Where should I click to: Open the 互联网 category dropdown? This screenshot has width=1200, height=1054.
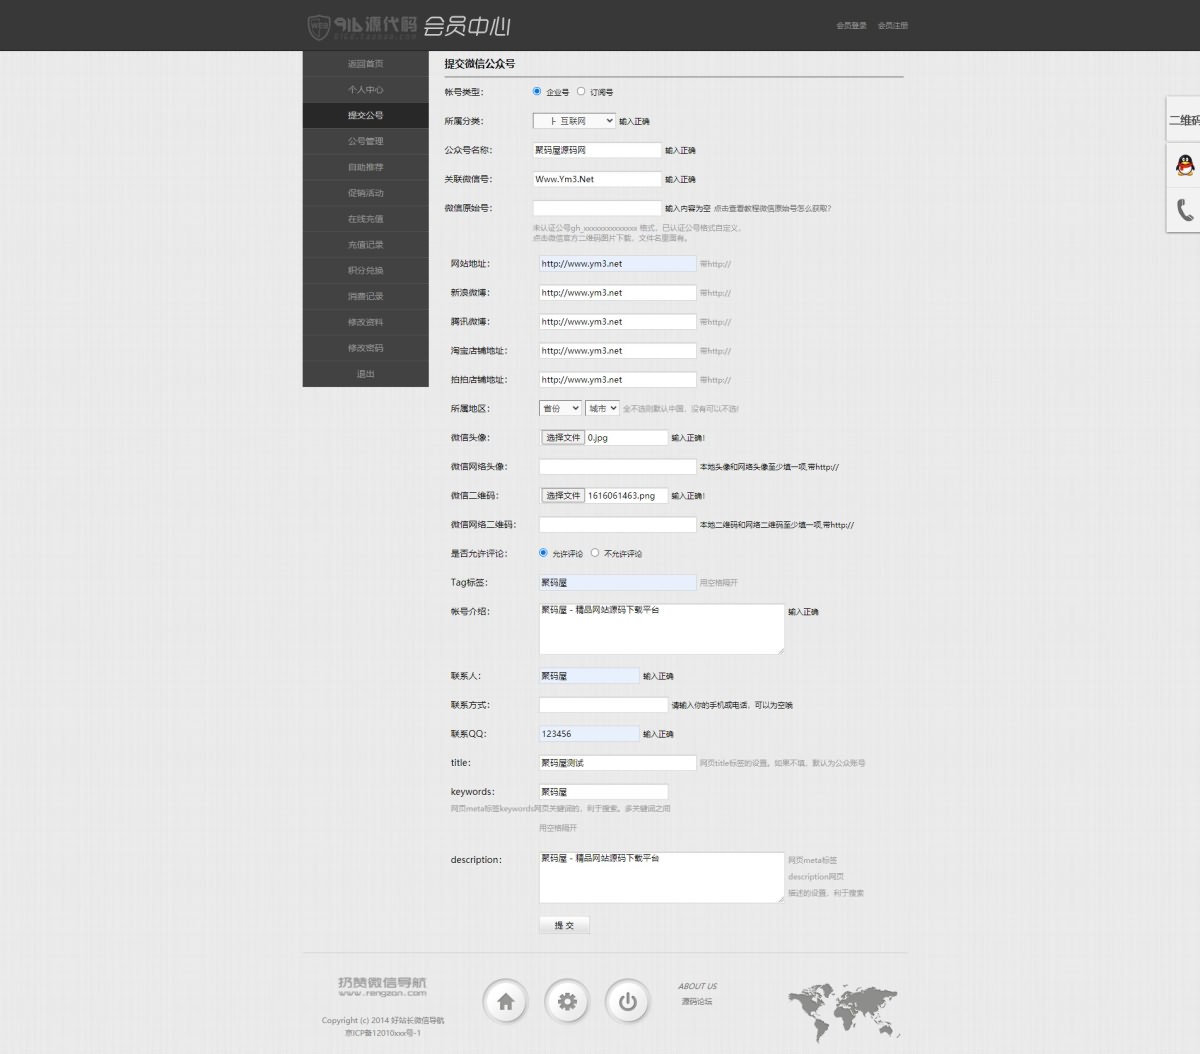click(x=574, y=121)
